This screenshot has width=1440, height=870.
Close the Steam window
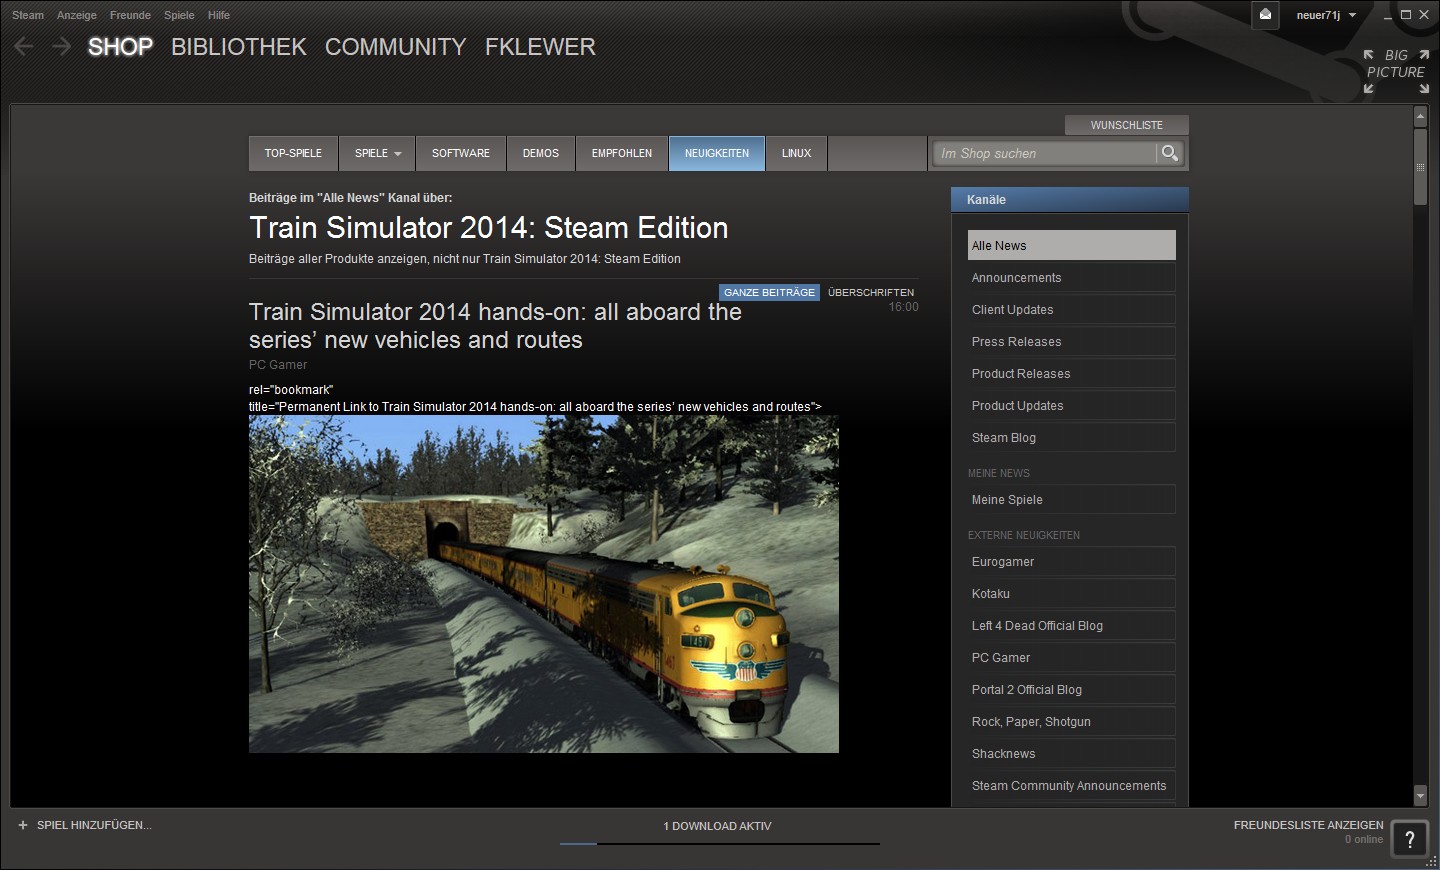[1424, 15]
